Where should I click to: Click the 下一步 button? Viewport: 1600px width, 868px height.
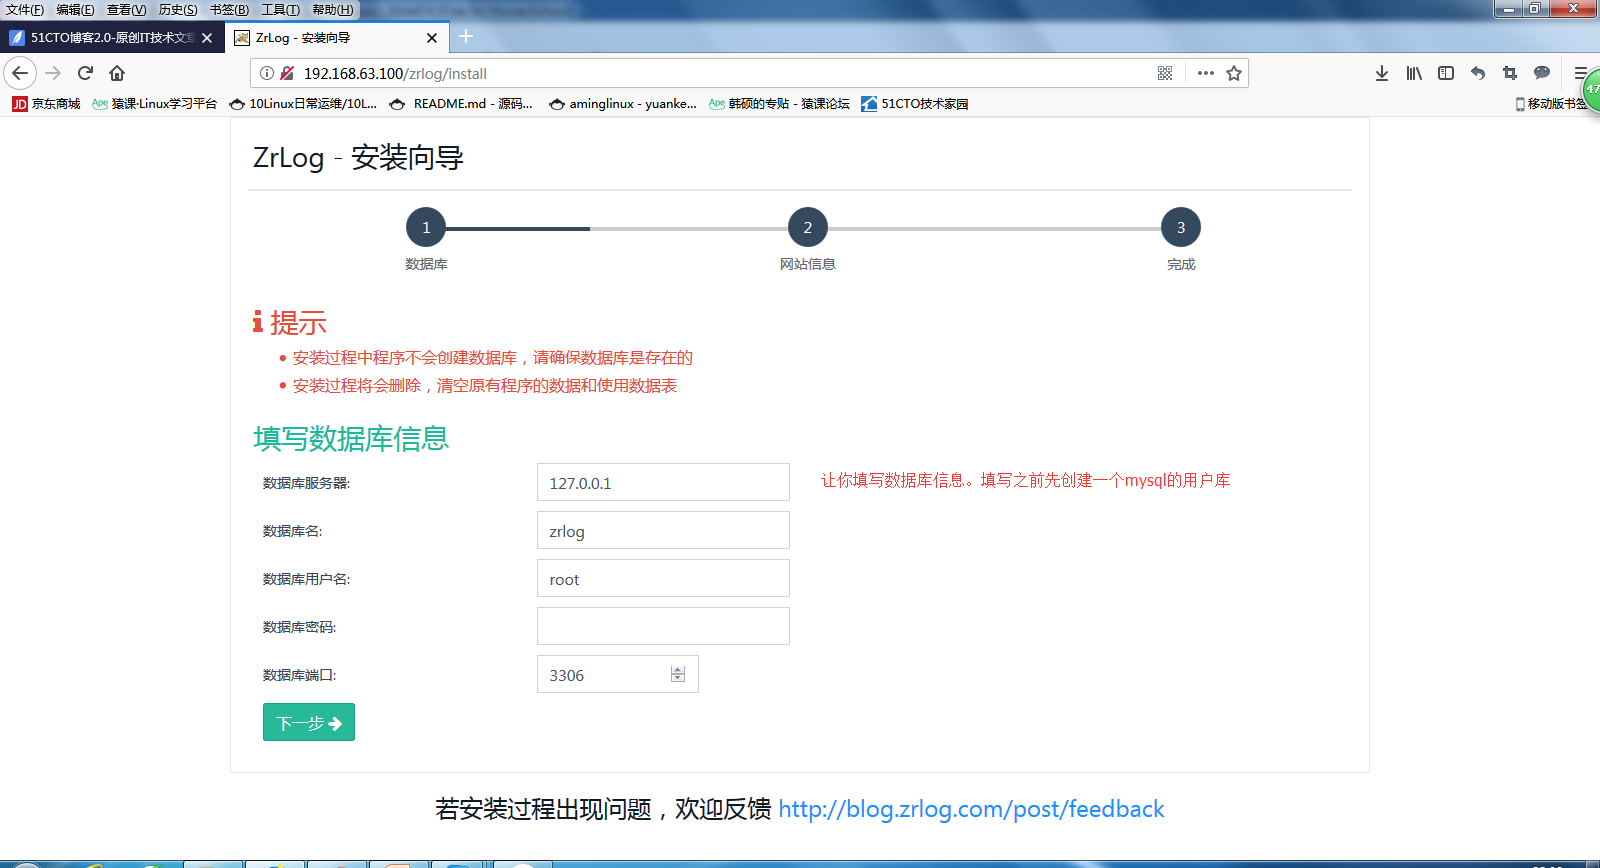click(309, 722)
